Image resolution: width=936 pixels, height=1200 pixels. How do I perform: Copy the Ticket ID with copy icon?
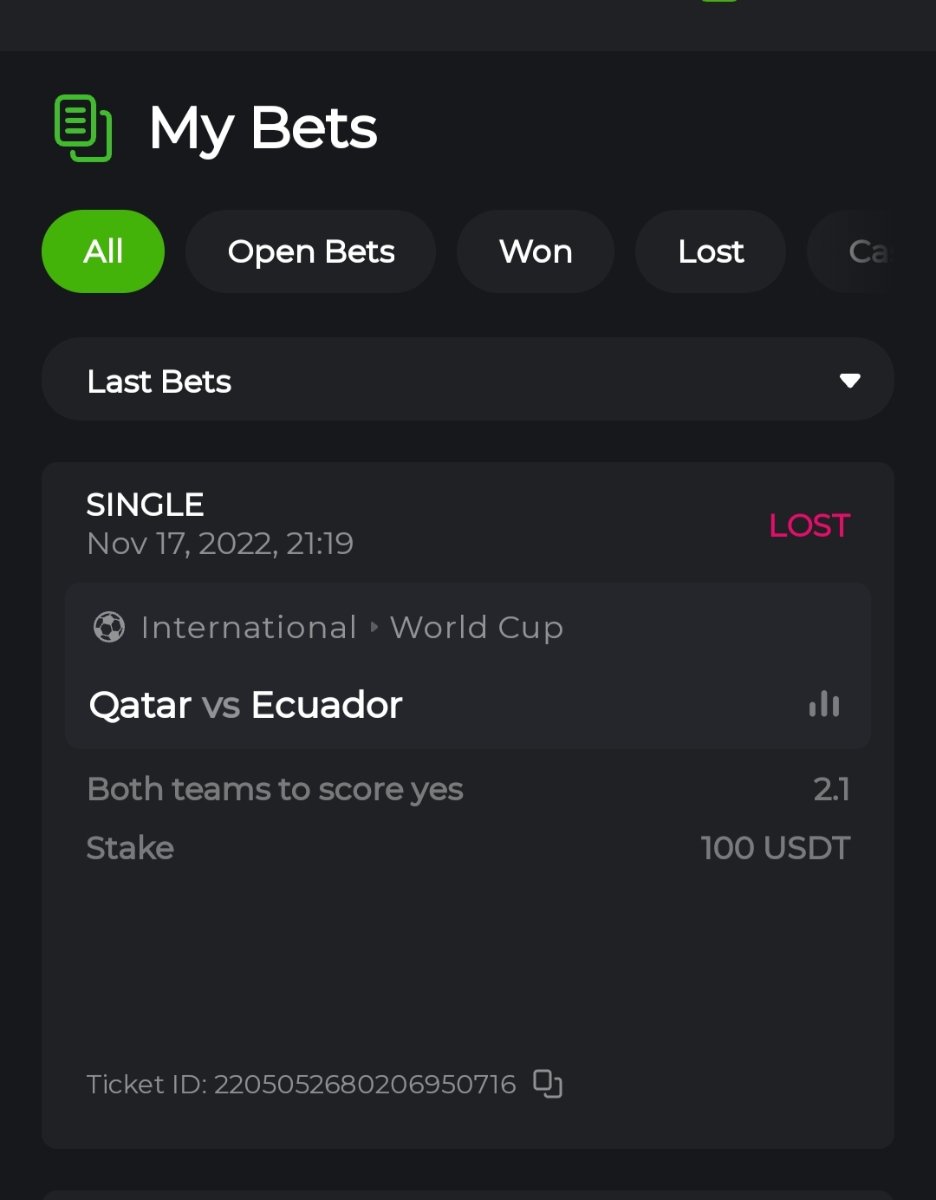[547, 1084]
